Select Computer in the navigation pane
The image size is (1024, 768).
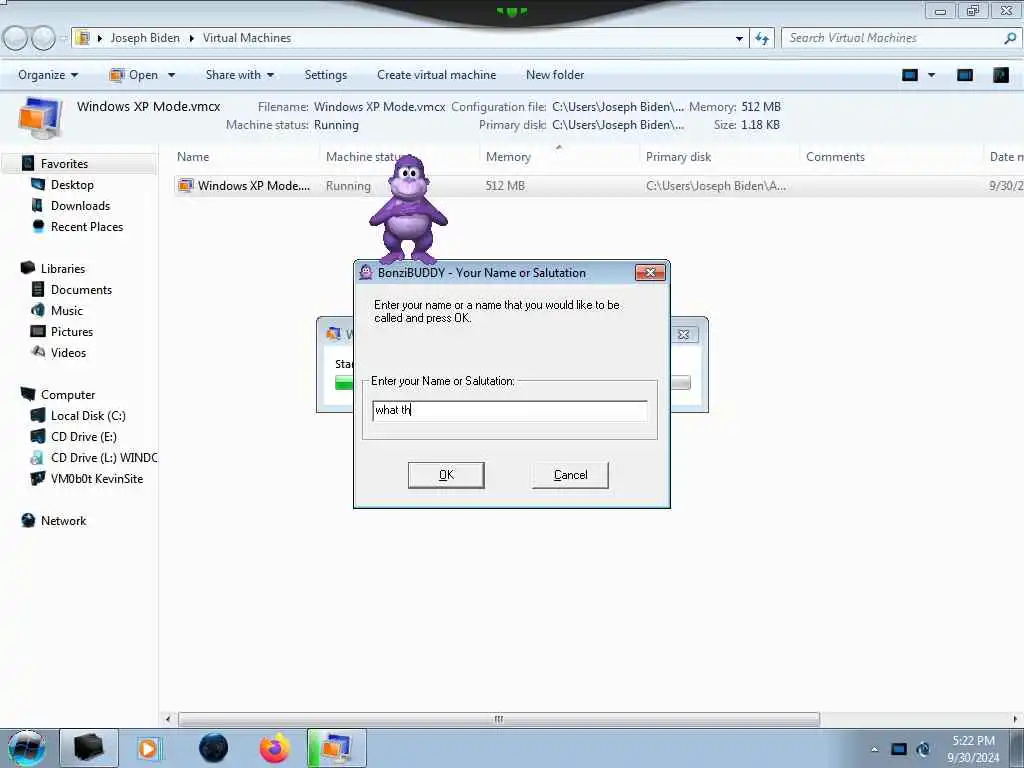pyautogui.click(x=68, y=394)
